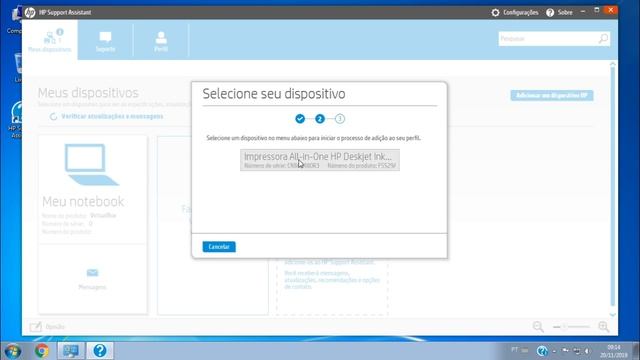Click the Cancelar button in dialog
The height and width of the screenshot is (360, 640).
[219, 247]
